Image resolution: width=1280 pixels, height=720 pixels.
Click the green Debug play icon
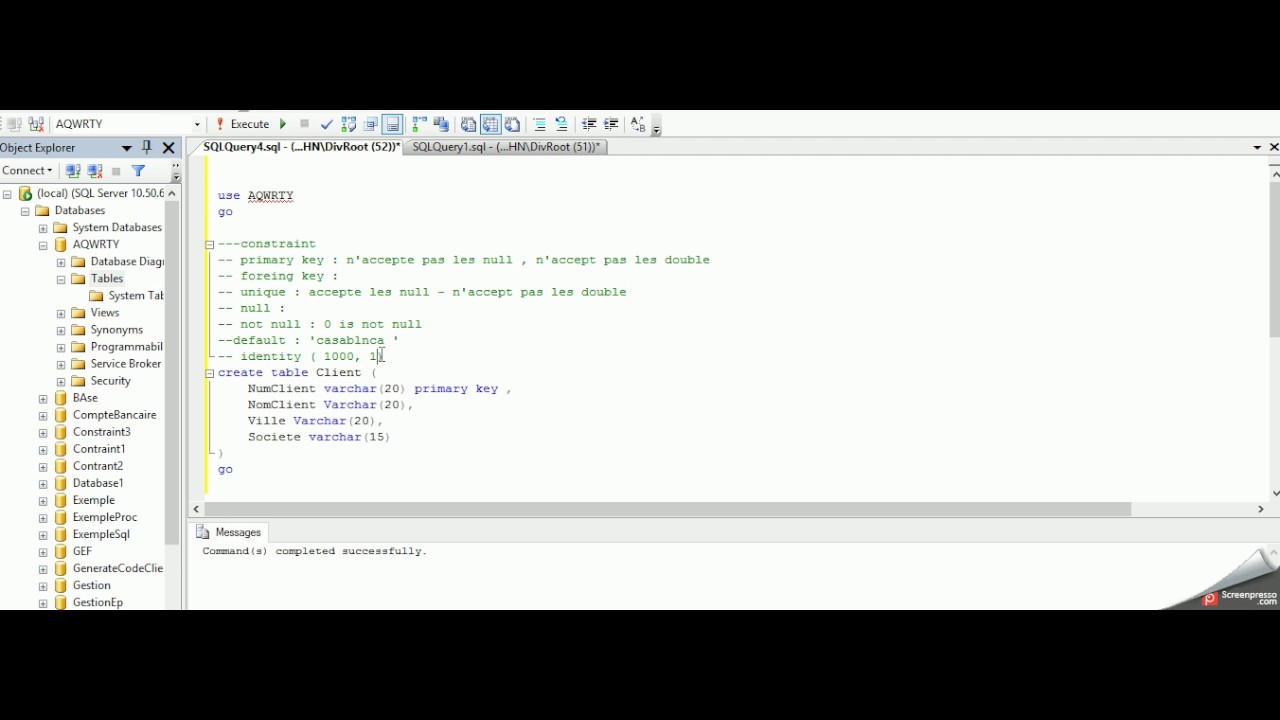pos(283,124)
